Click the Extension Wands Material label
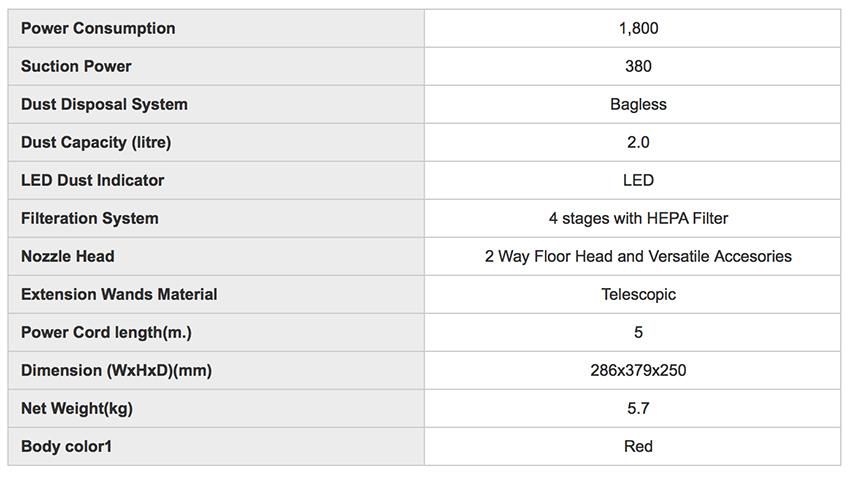 point(119,294)
